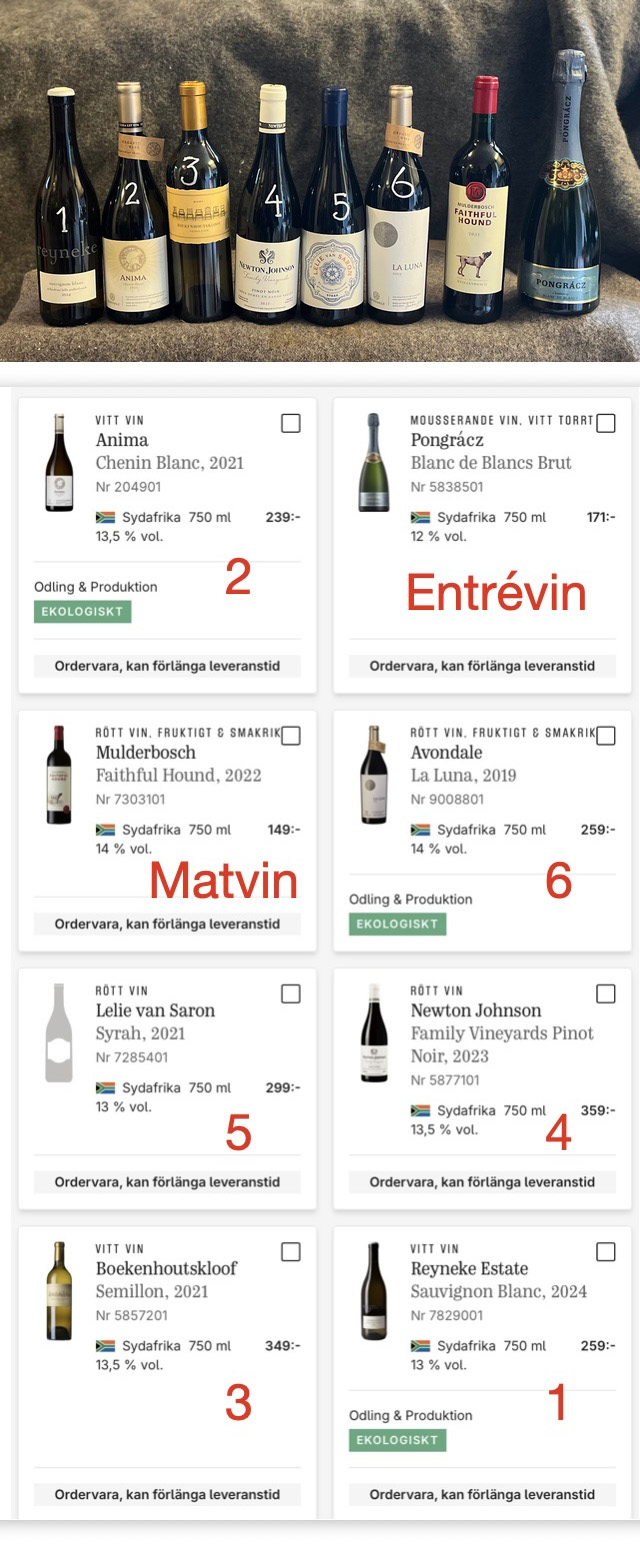
Task: Select the Pongrácz Blanc de Blancs checkbox
Action: (606, 423)
